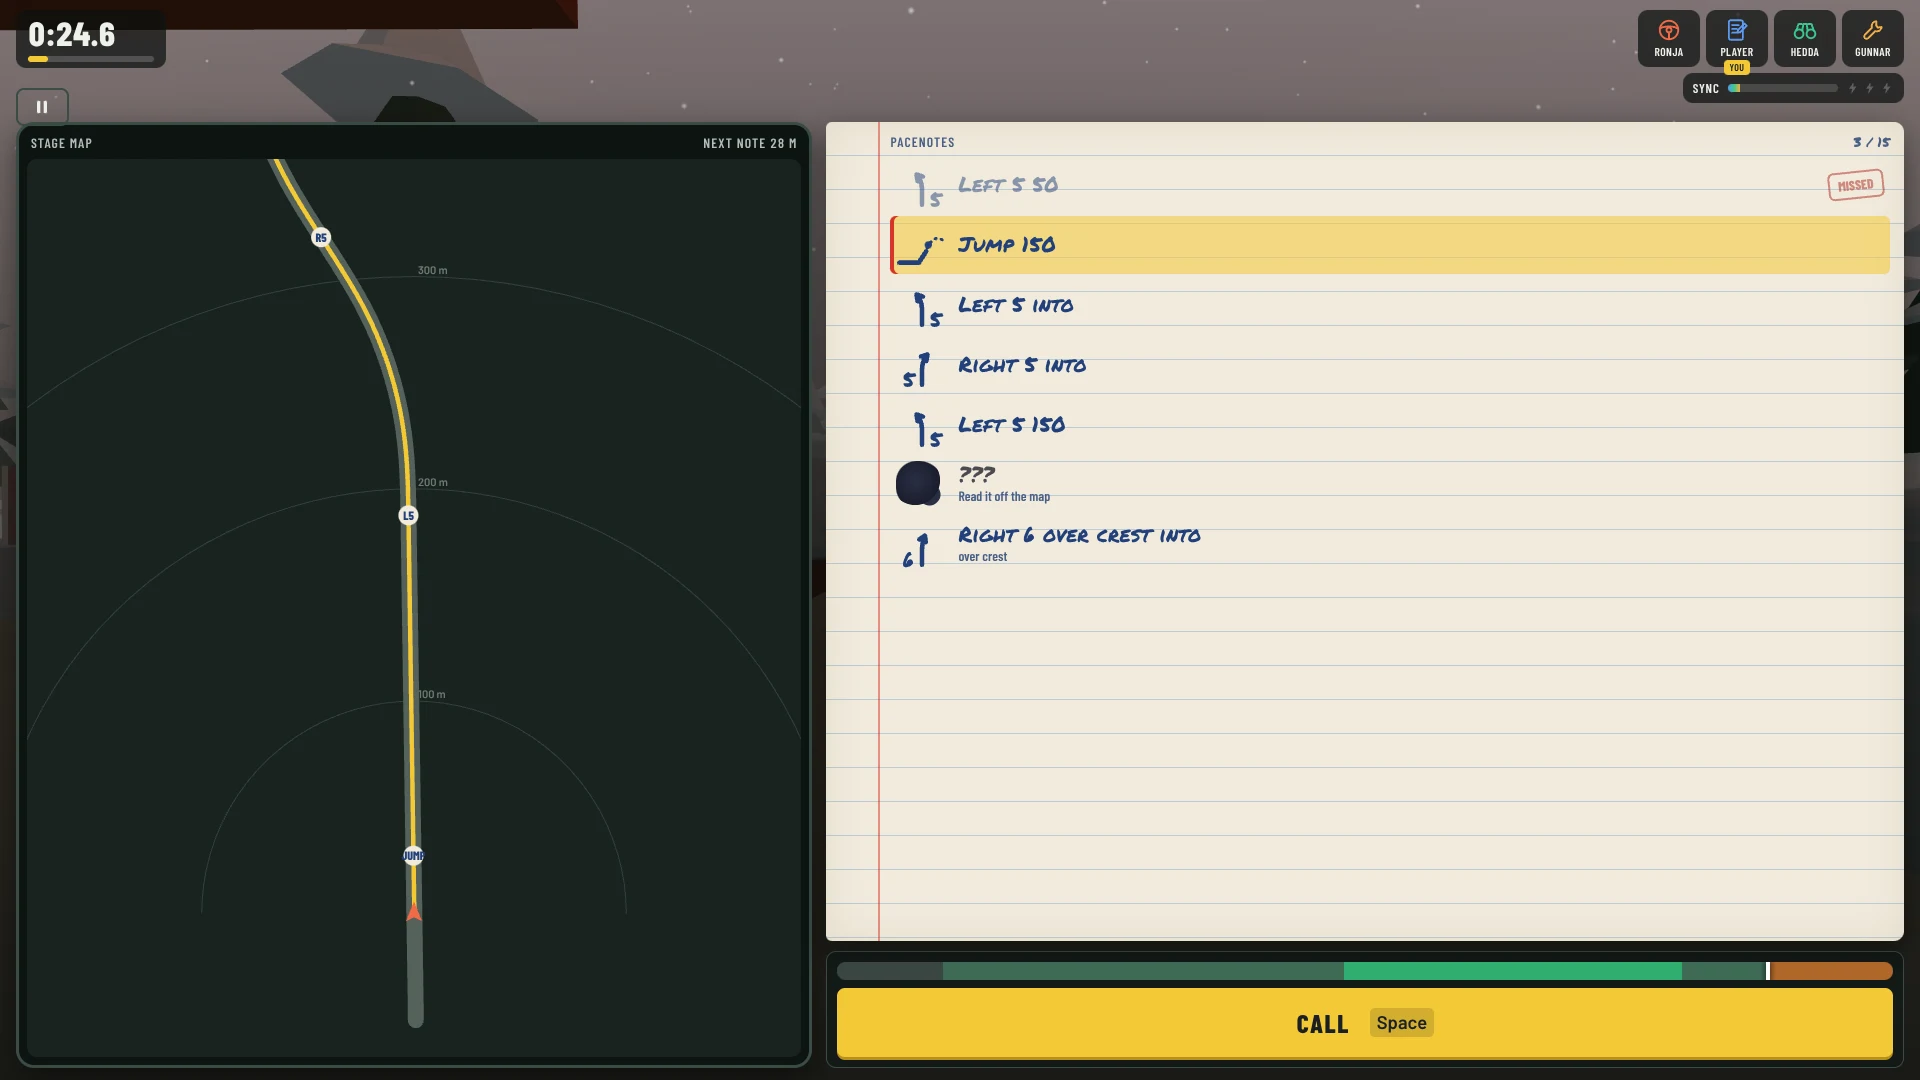The image size is (1920, 1080).
Task: Click the 200 m distance label
Action: [432, 482]
